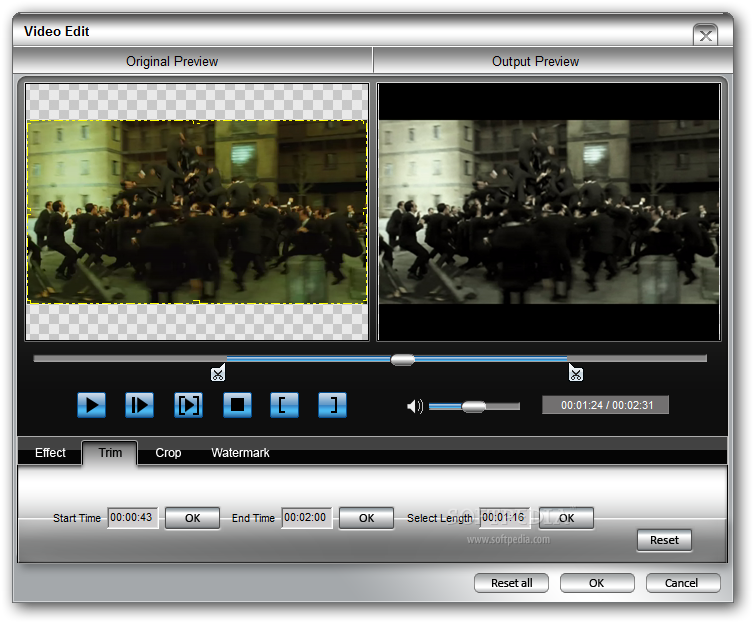Click the Select Length field 00:01:16
Screen dimensions: 754x623
point(505,518)
